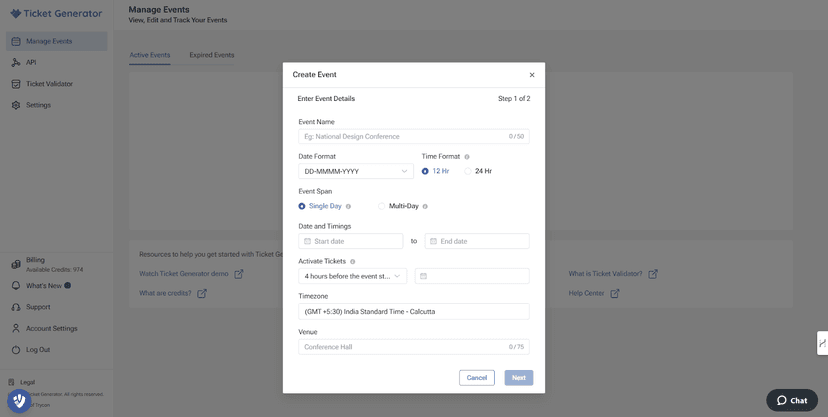Focus the Venue input field
This screenshot has height=417, width=828.
coord(413,347)
